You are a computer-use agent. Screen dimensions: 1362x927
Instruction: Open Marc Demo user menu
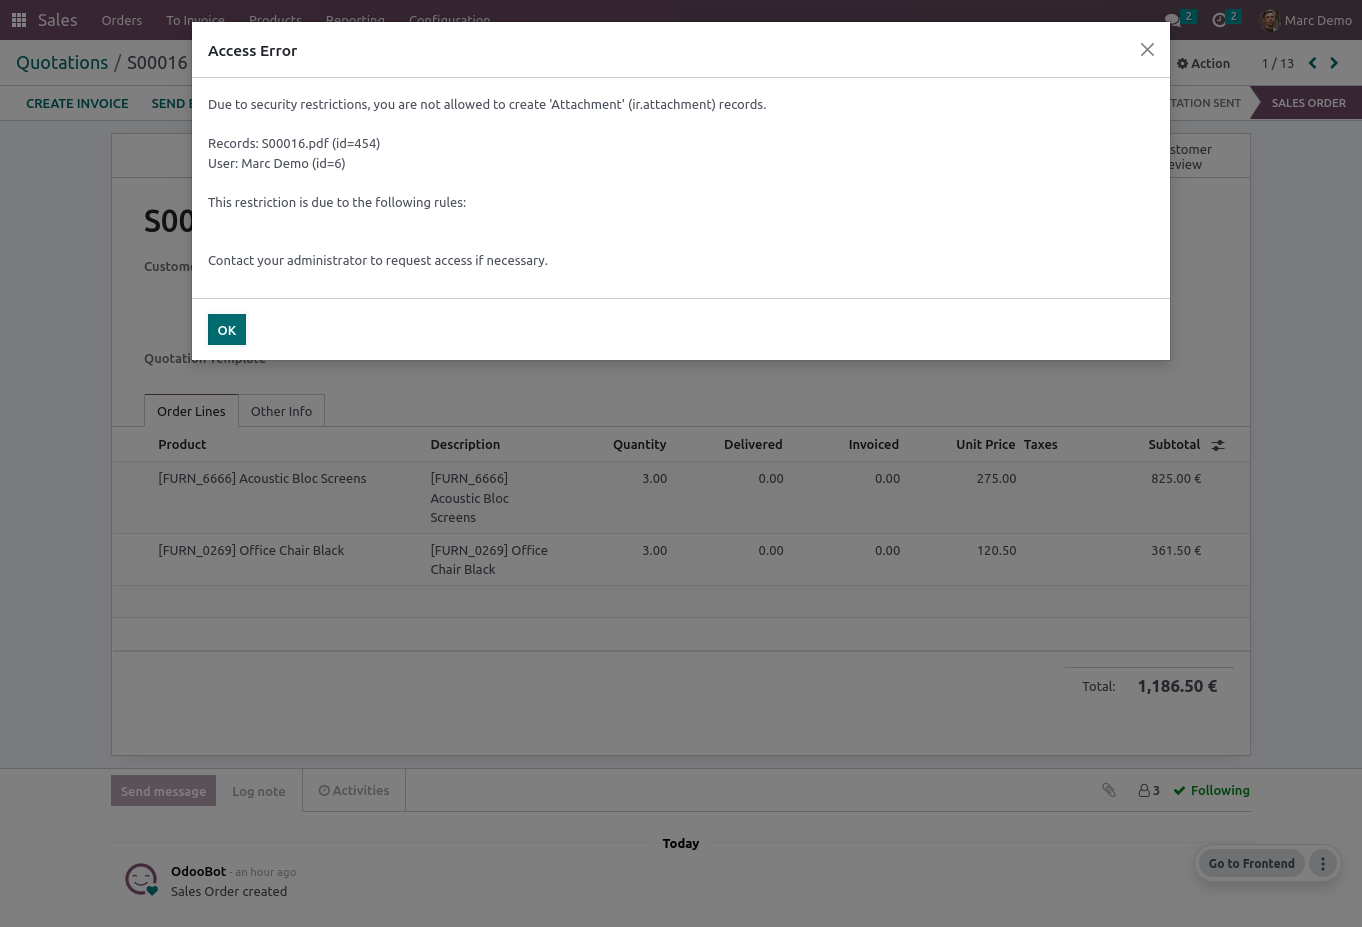coord(1306,20)
